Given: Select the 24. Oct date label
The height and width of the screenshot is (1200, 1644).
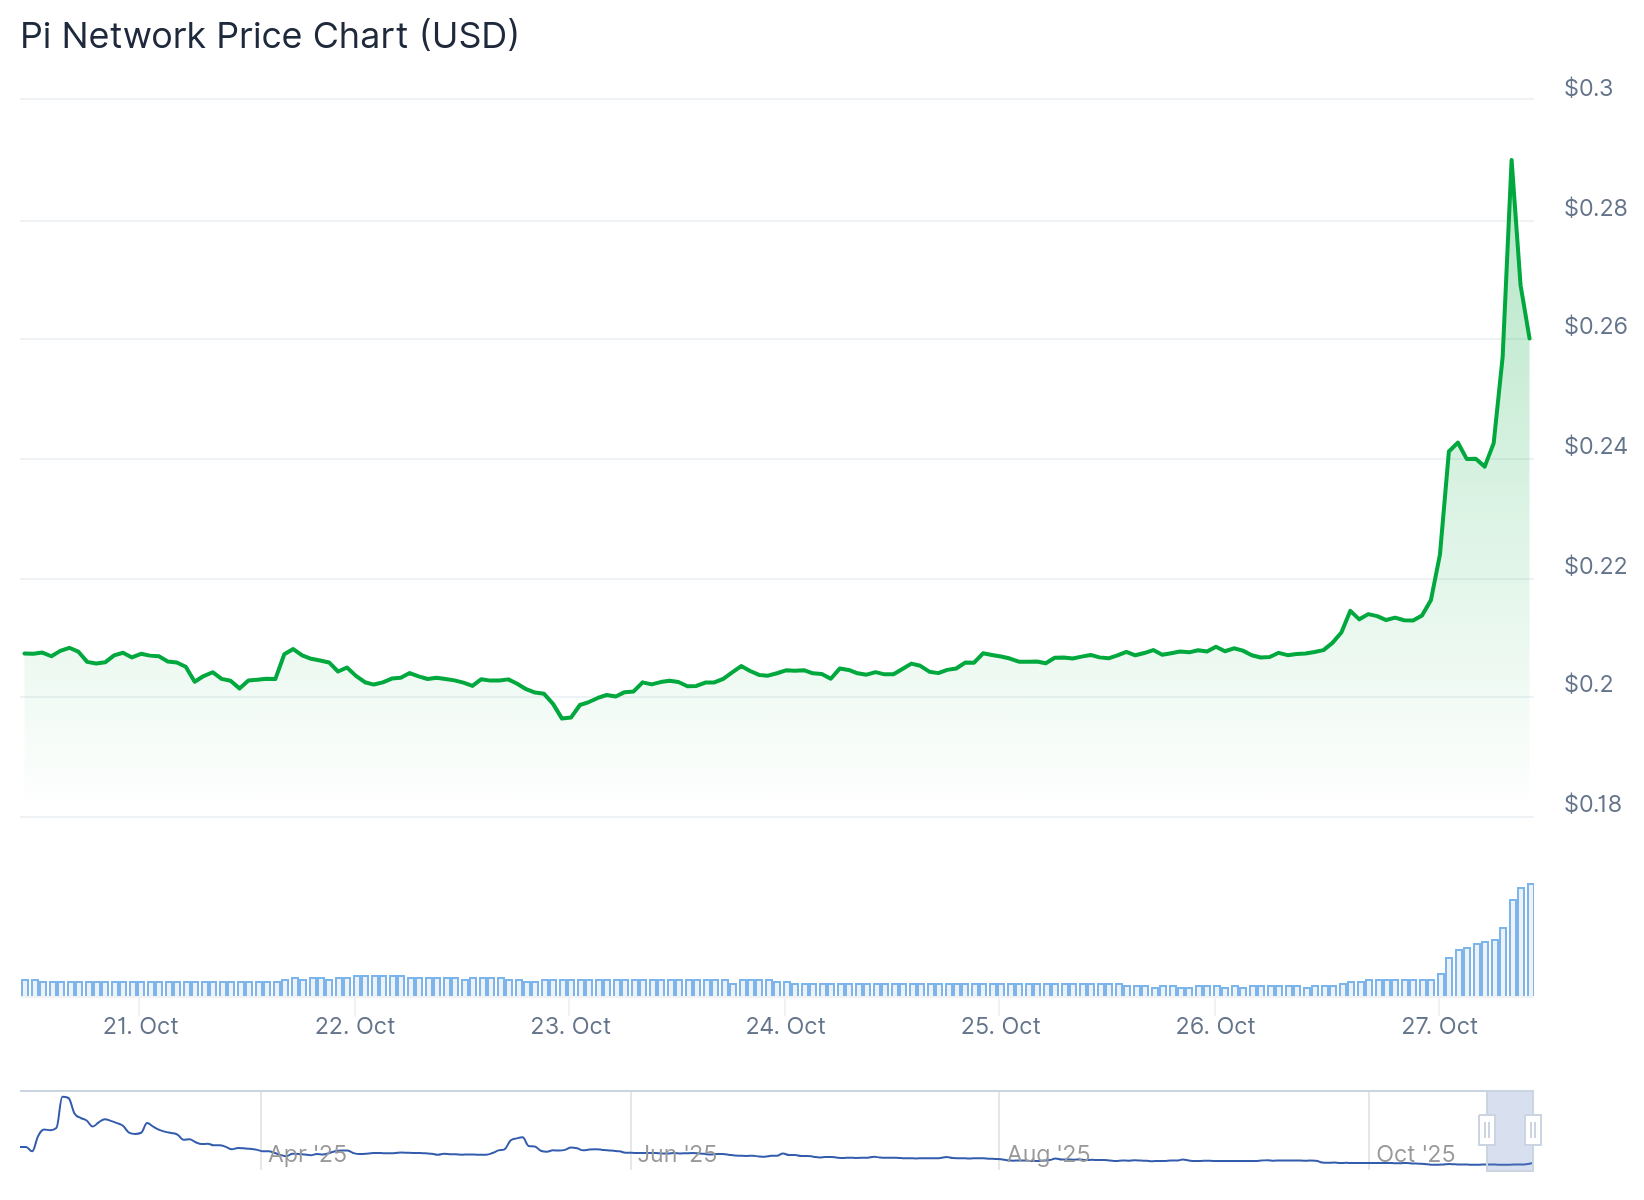Looking at the screenshot, I should [786, 1026].
